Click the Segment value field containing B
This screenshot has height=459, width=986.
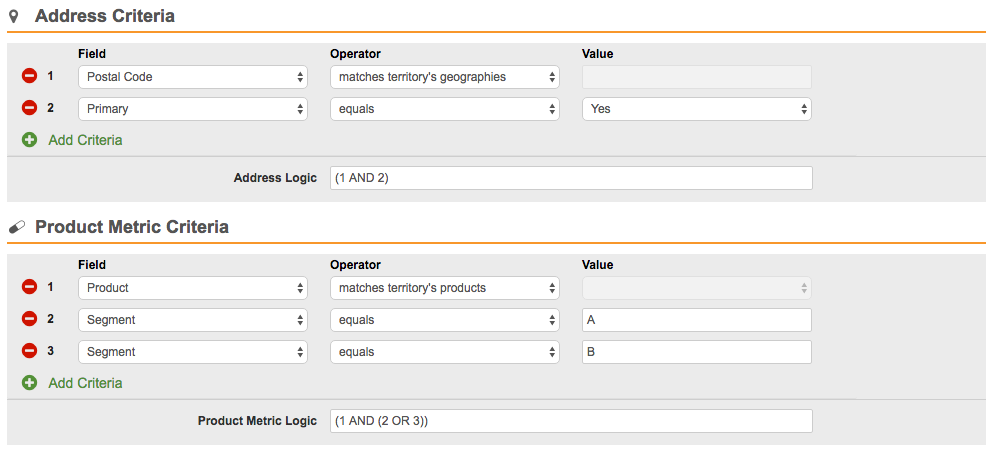coord(696,352)
